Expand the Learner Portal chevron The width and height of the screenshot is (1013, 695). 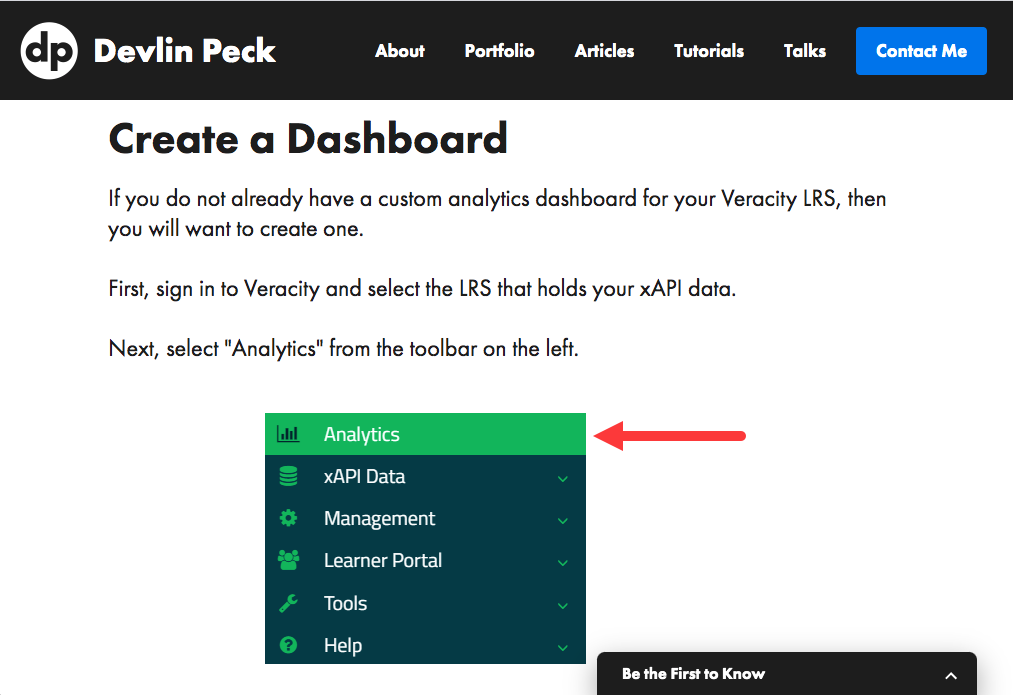[563, 563]
